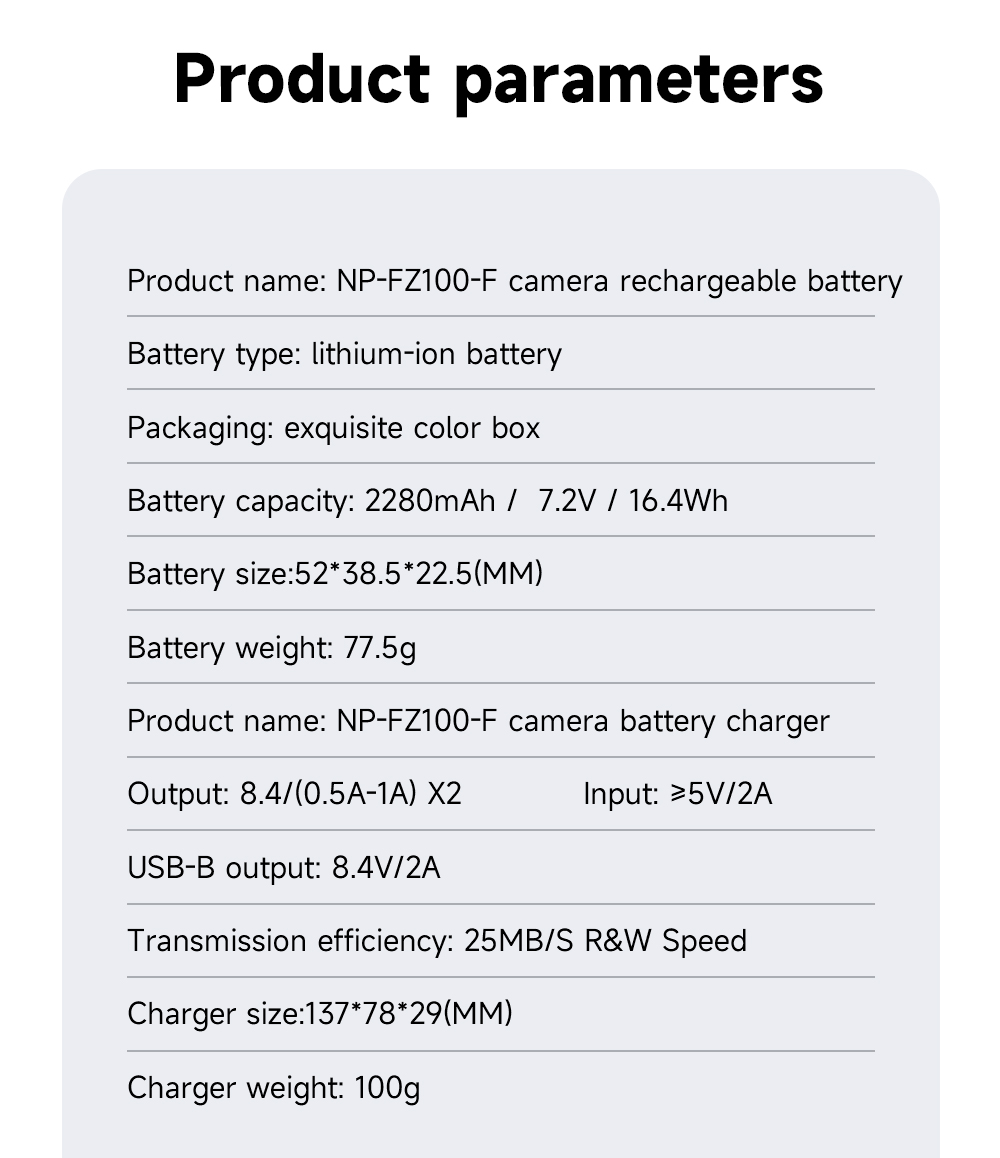This screenshot has width=1000, height=1158.
Task: Click the "Battery type: lithium-ion battery" row
Action: (344, 354)
